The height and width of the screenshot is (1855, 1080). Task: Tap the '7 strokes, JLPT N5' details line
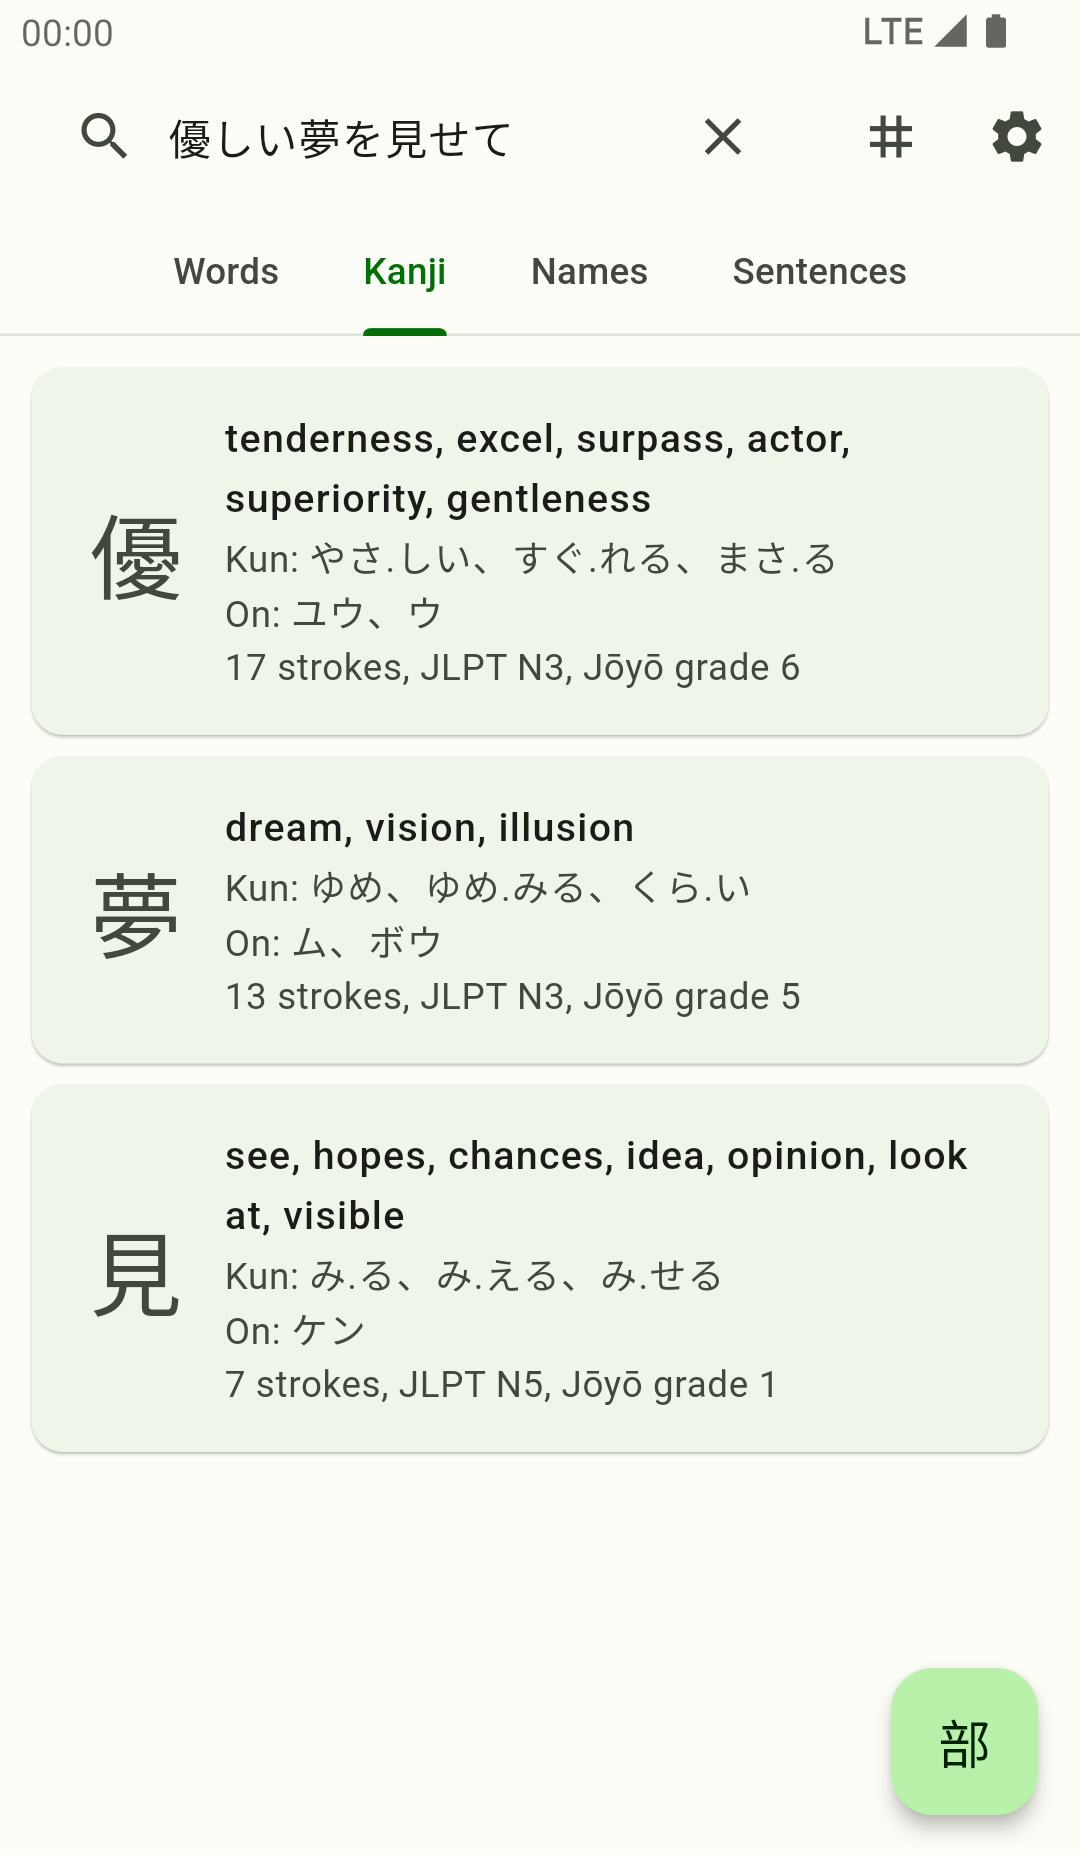pyautogui.click(x=501, y=1384)
